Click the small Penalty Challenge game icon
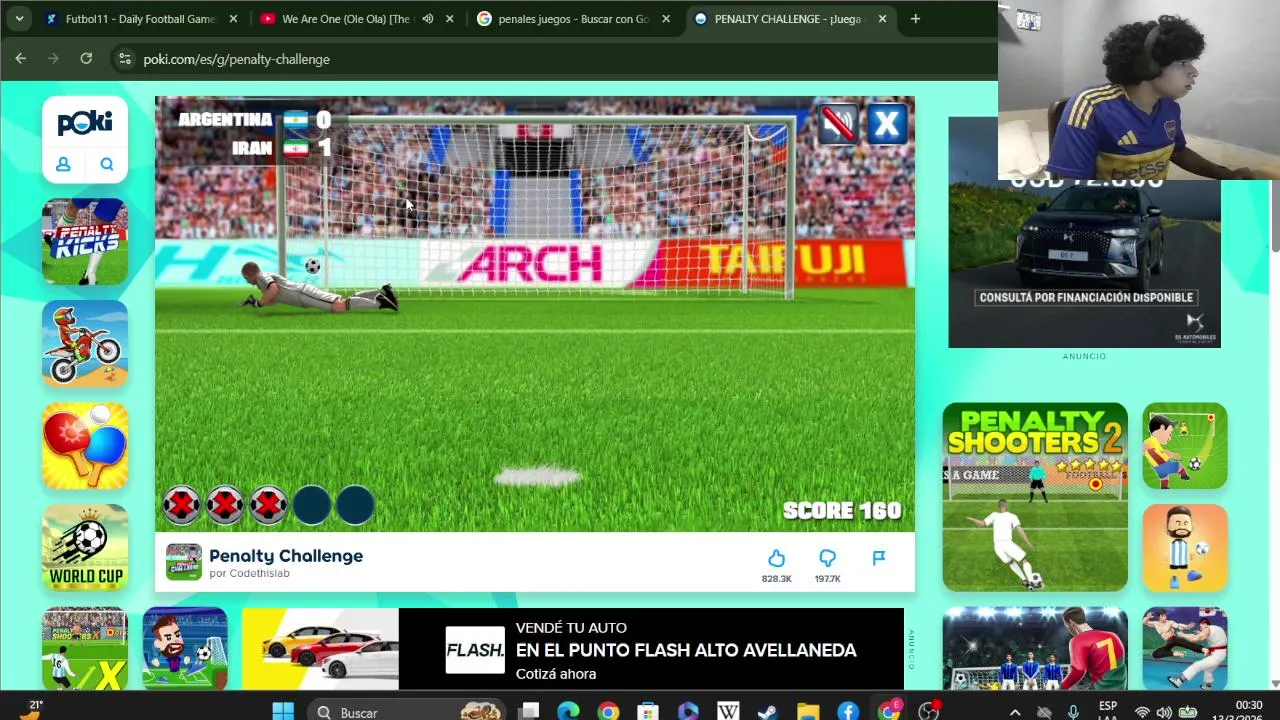The height and width of the screenshot is (720, 1280). click(183, 562)
